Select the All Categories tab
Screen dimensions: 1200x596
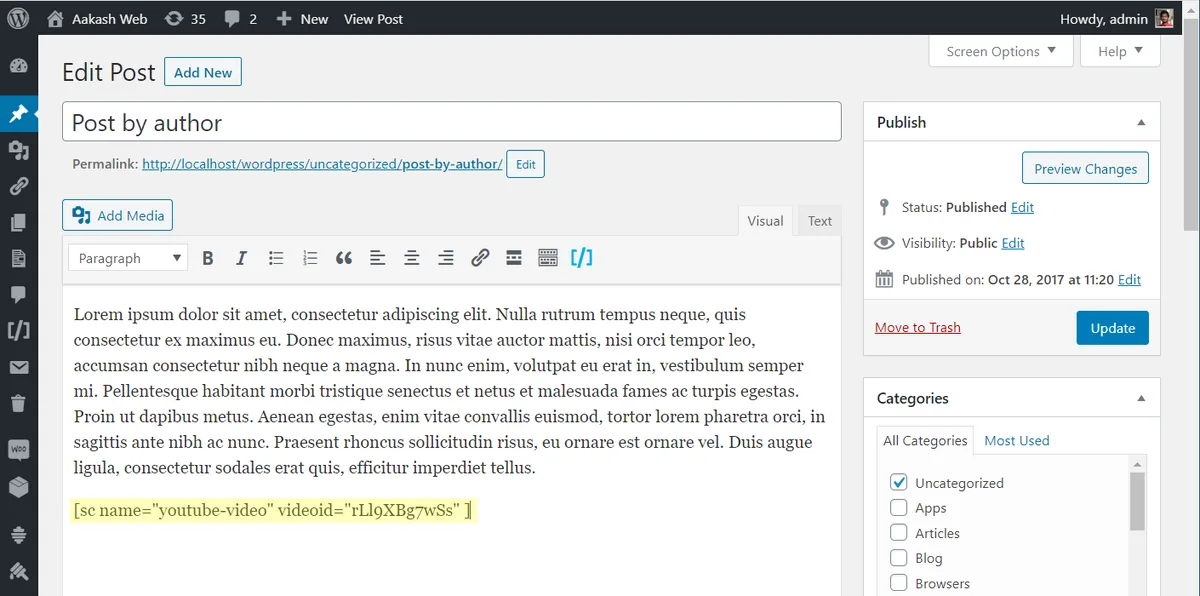tap(925, 440)
